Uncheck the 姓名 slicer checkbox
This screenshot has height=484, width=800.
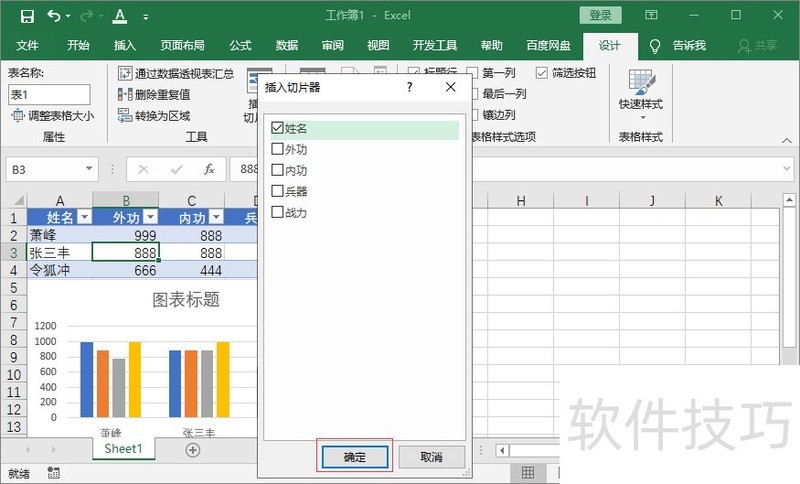[277, 128]
